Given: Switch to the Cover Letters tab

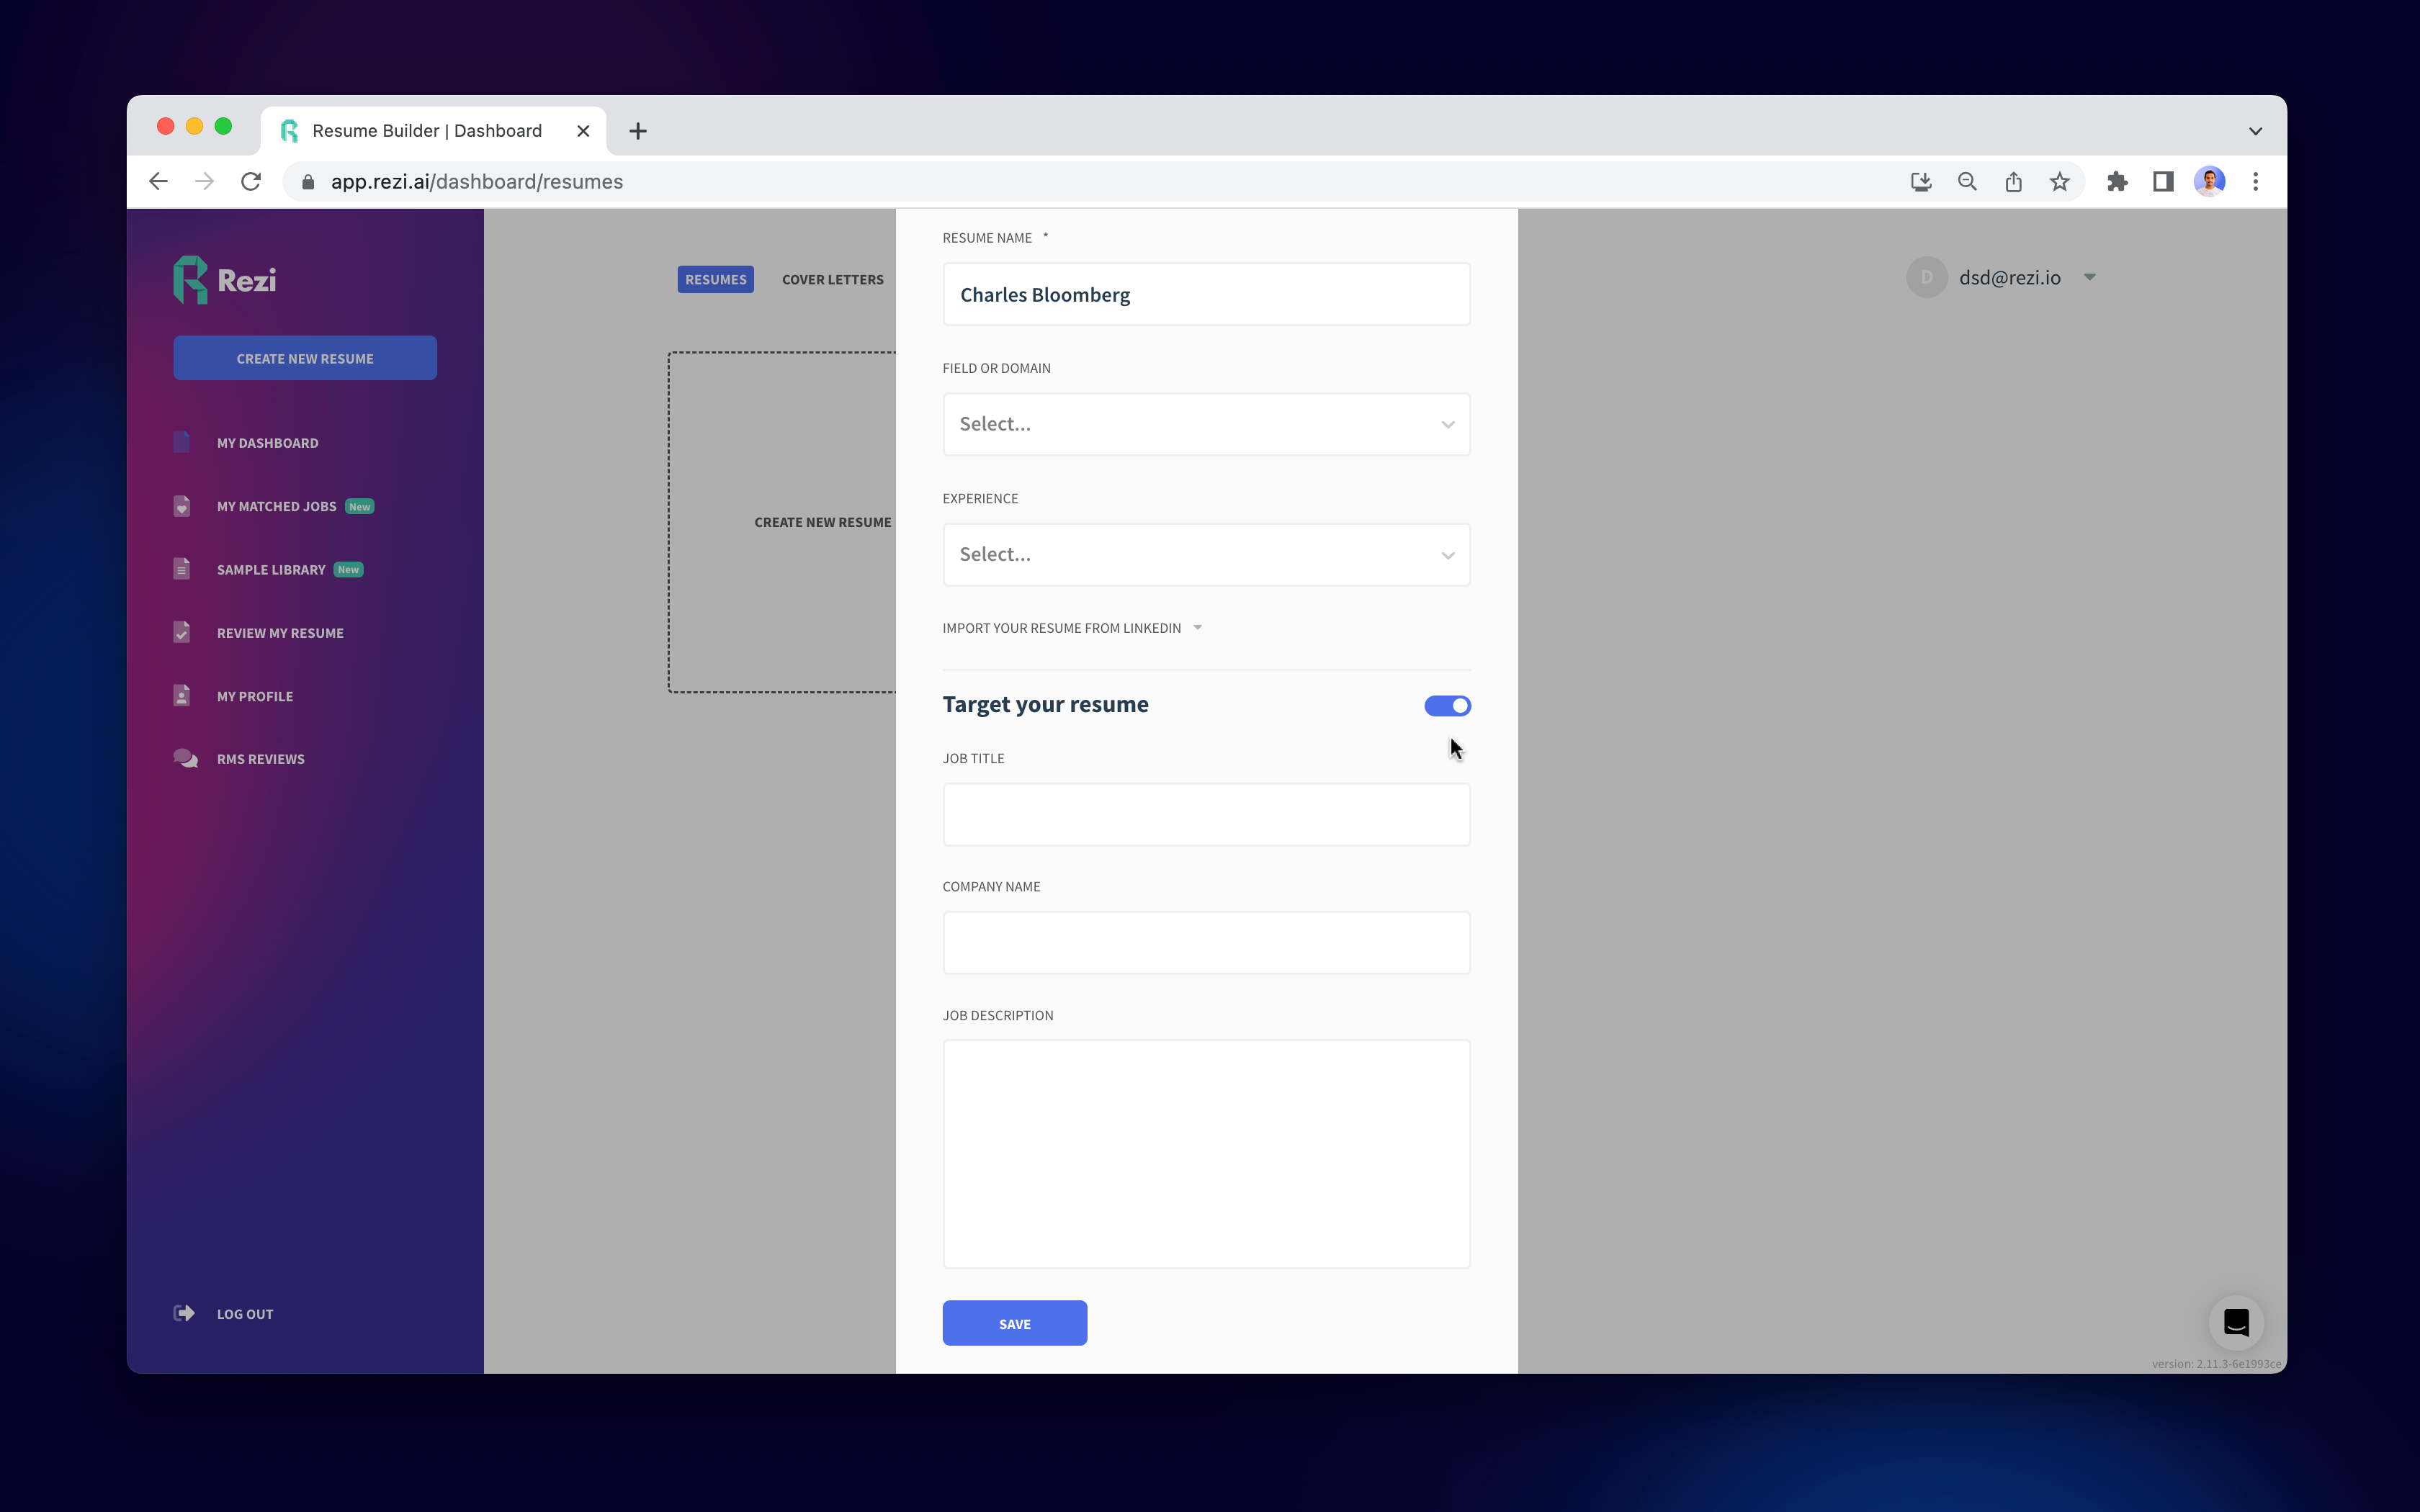Looking at the screenshot, I should tap(832, 279).
